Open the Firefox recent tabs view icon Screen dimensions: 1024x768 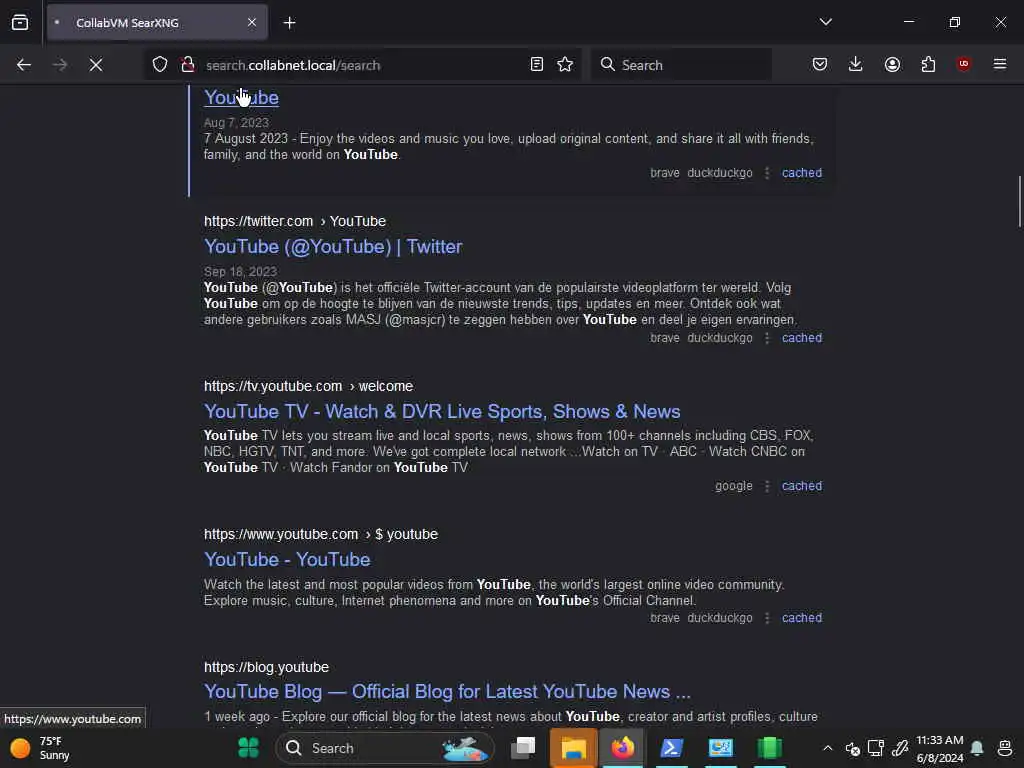pyautogui.click(x=20, y=23)
